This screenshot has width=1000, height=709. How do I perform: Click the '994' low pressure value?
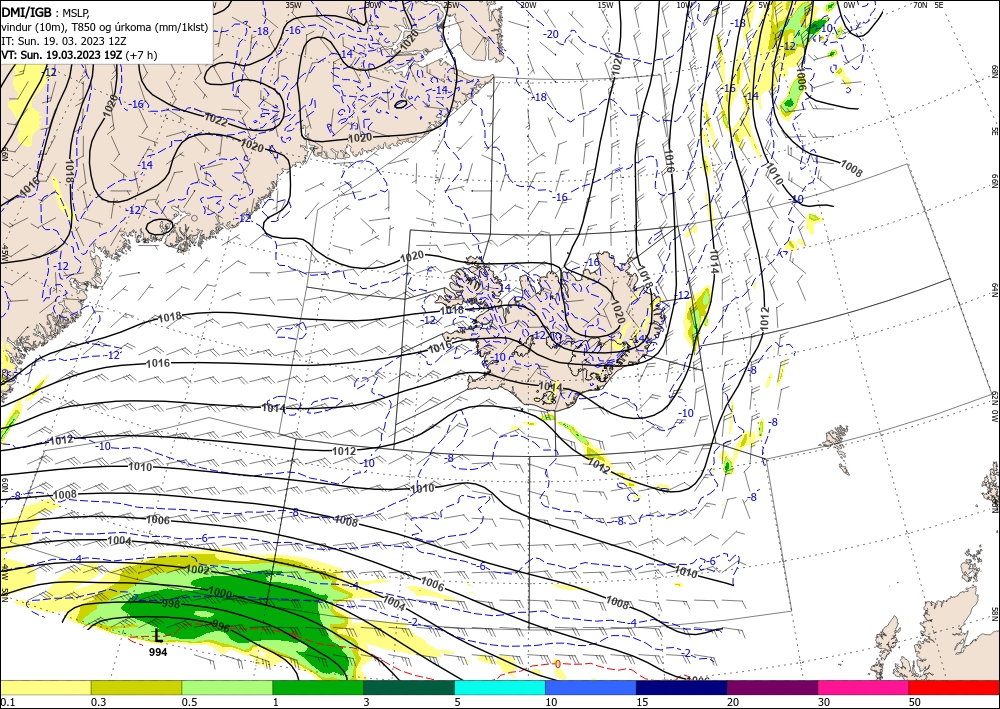click(158, 652)
